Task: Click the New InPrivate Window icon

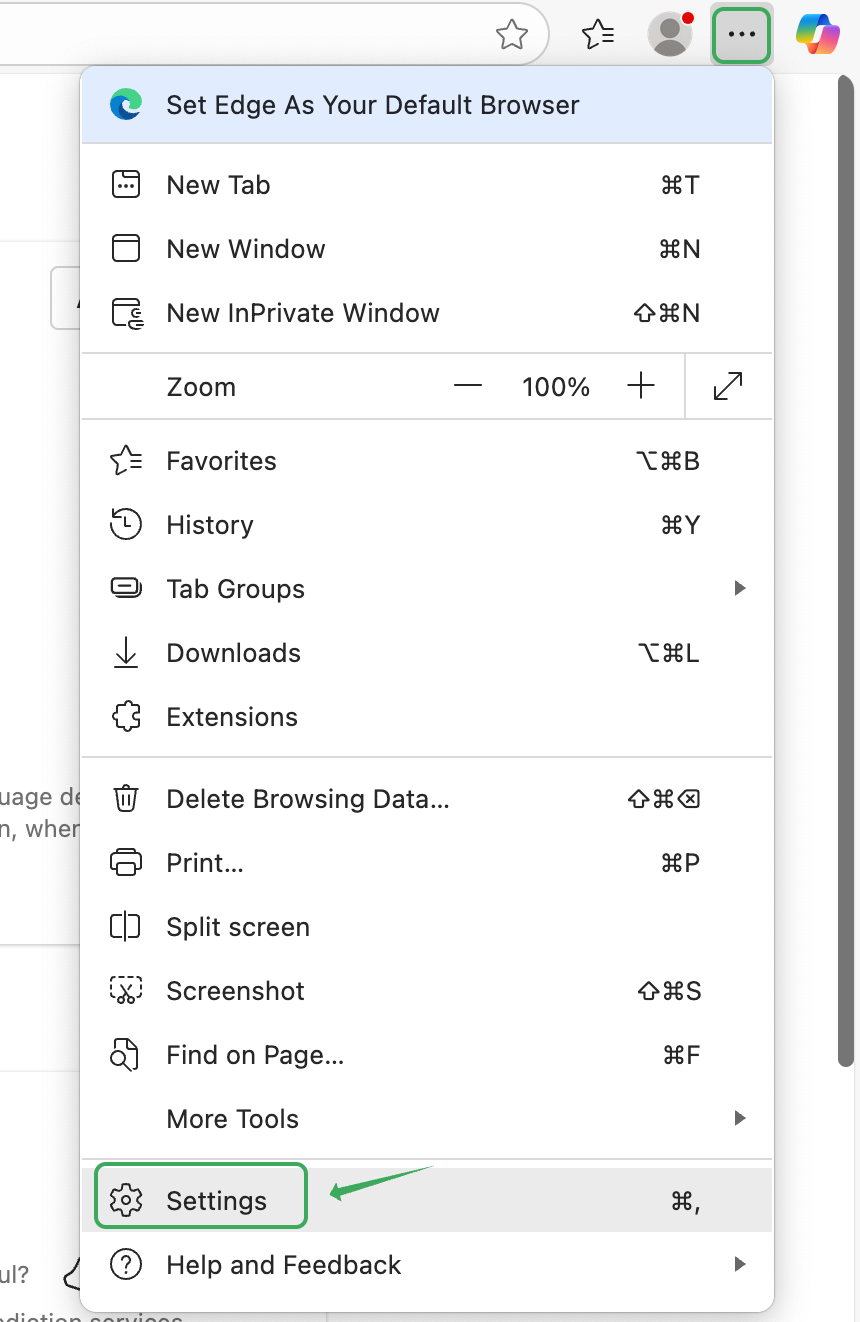Action: (127, 313)
